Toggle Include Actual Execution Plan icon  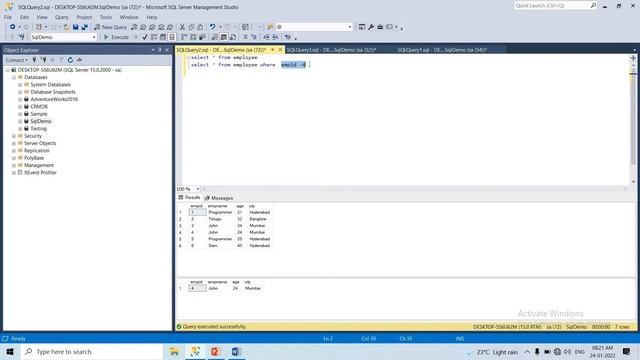(184, 37)
